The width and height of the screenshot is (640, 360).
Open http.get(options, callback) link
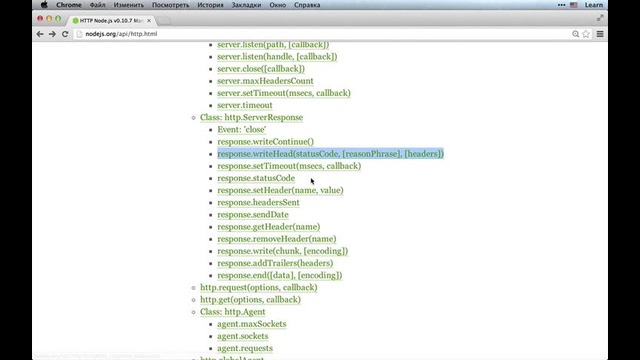pos(250,300)
